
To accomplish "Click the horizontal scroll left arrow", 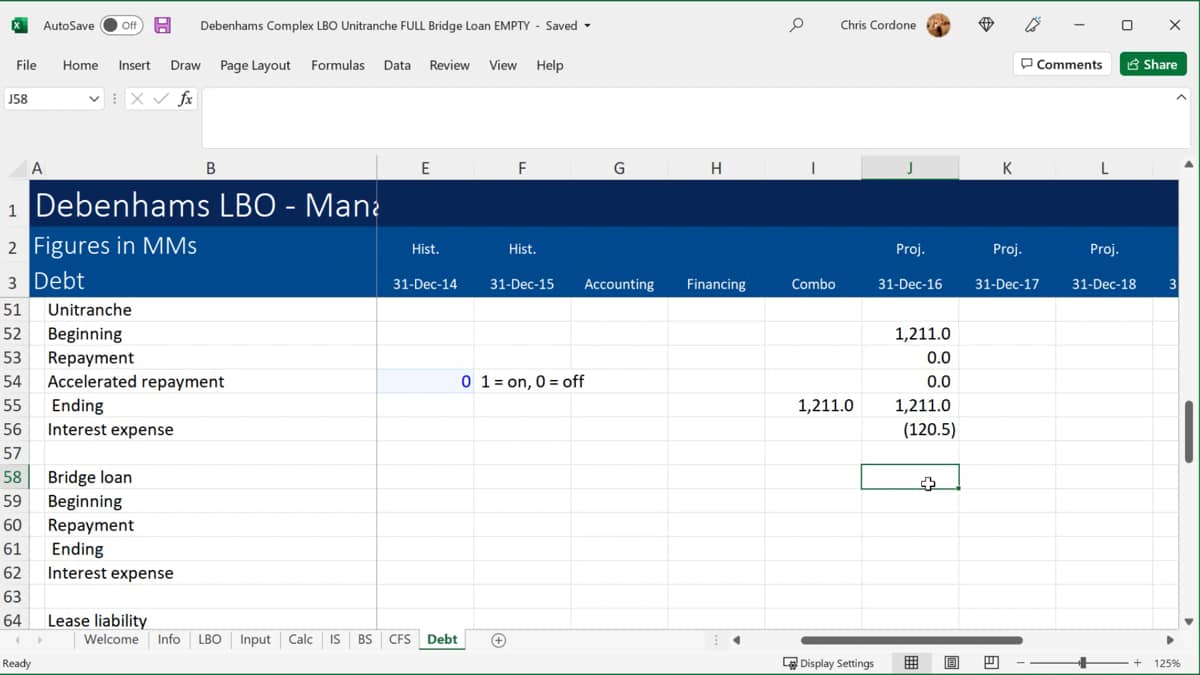I will tap(736, 640).
